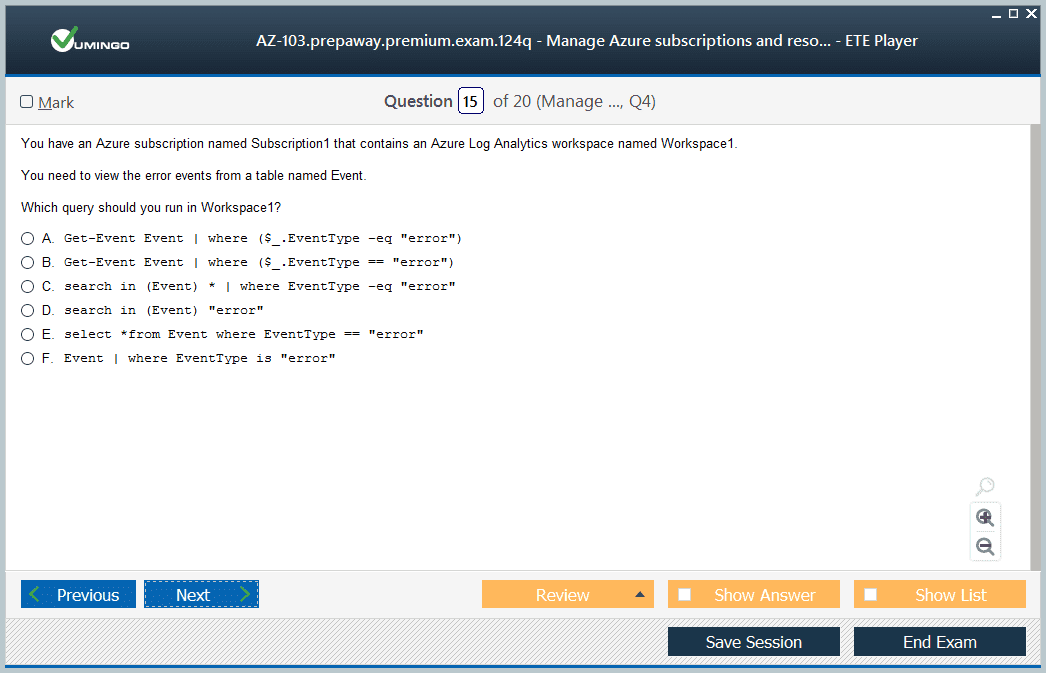Select answer D search in (Event) "error"

28,311
